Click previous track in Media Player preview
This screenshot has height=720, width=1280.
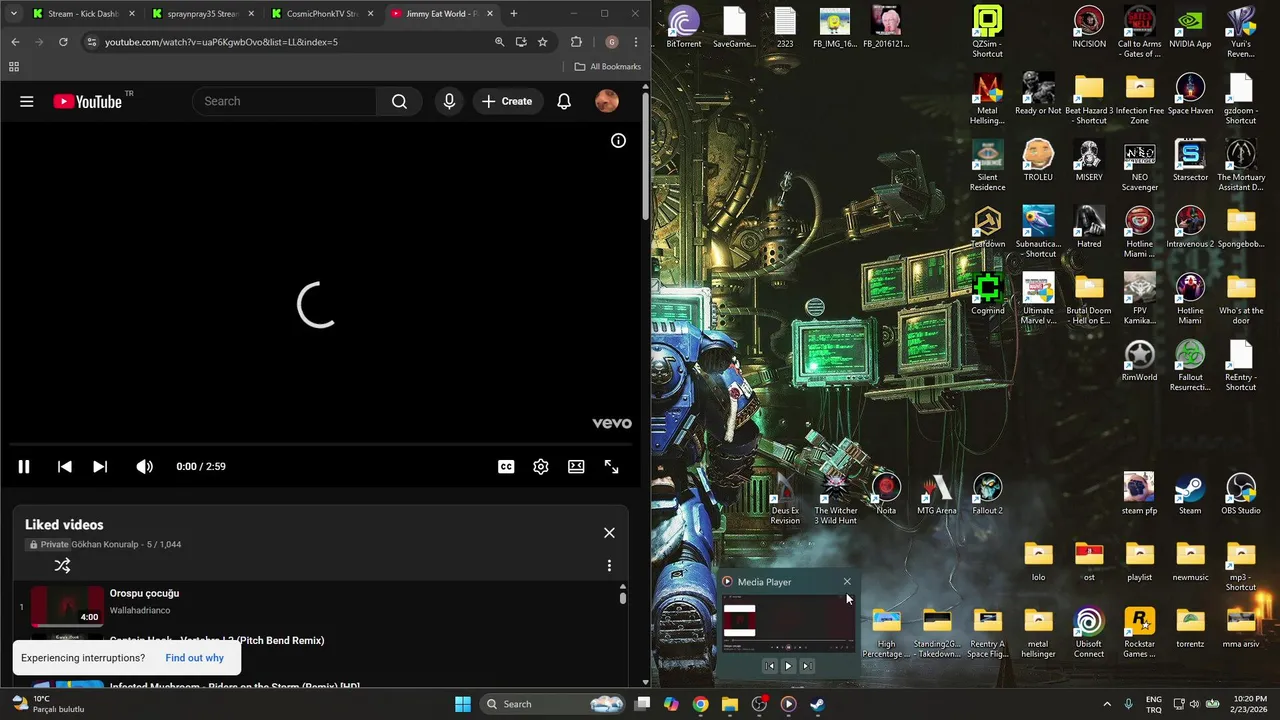point(769,665)
